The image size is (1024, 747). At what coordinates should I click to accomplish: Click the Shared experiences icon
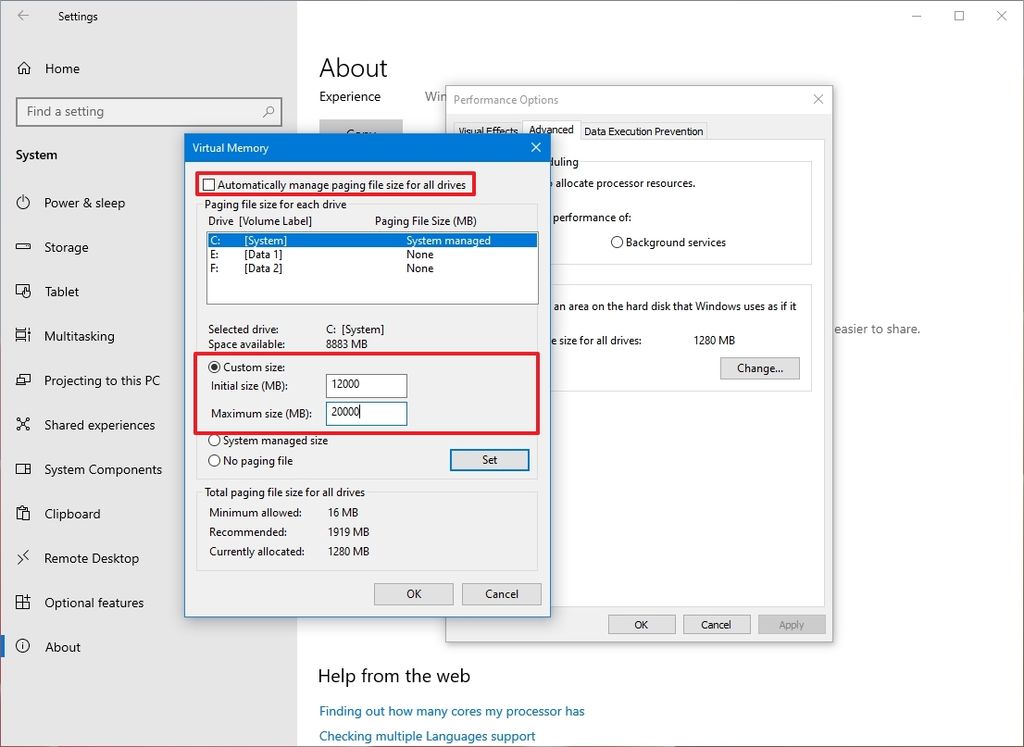point(24,425)
